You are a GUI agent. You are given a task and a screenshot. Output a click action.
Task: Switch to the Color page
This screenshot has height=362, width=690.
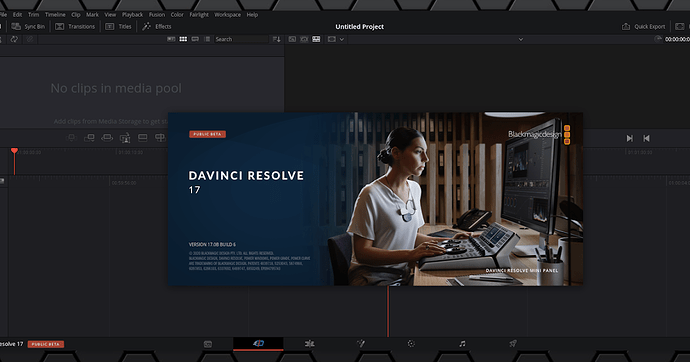411,344
